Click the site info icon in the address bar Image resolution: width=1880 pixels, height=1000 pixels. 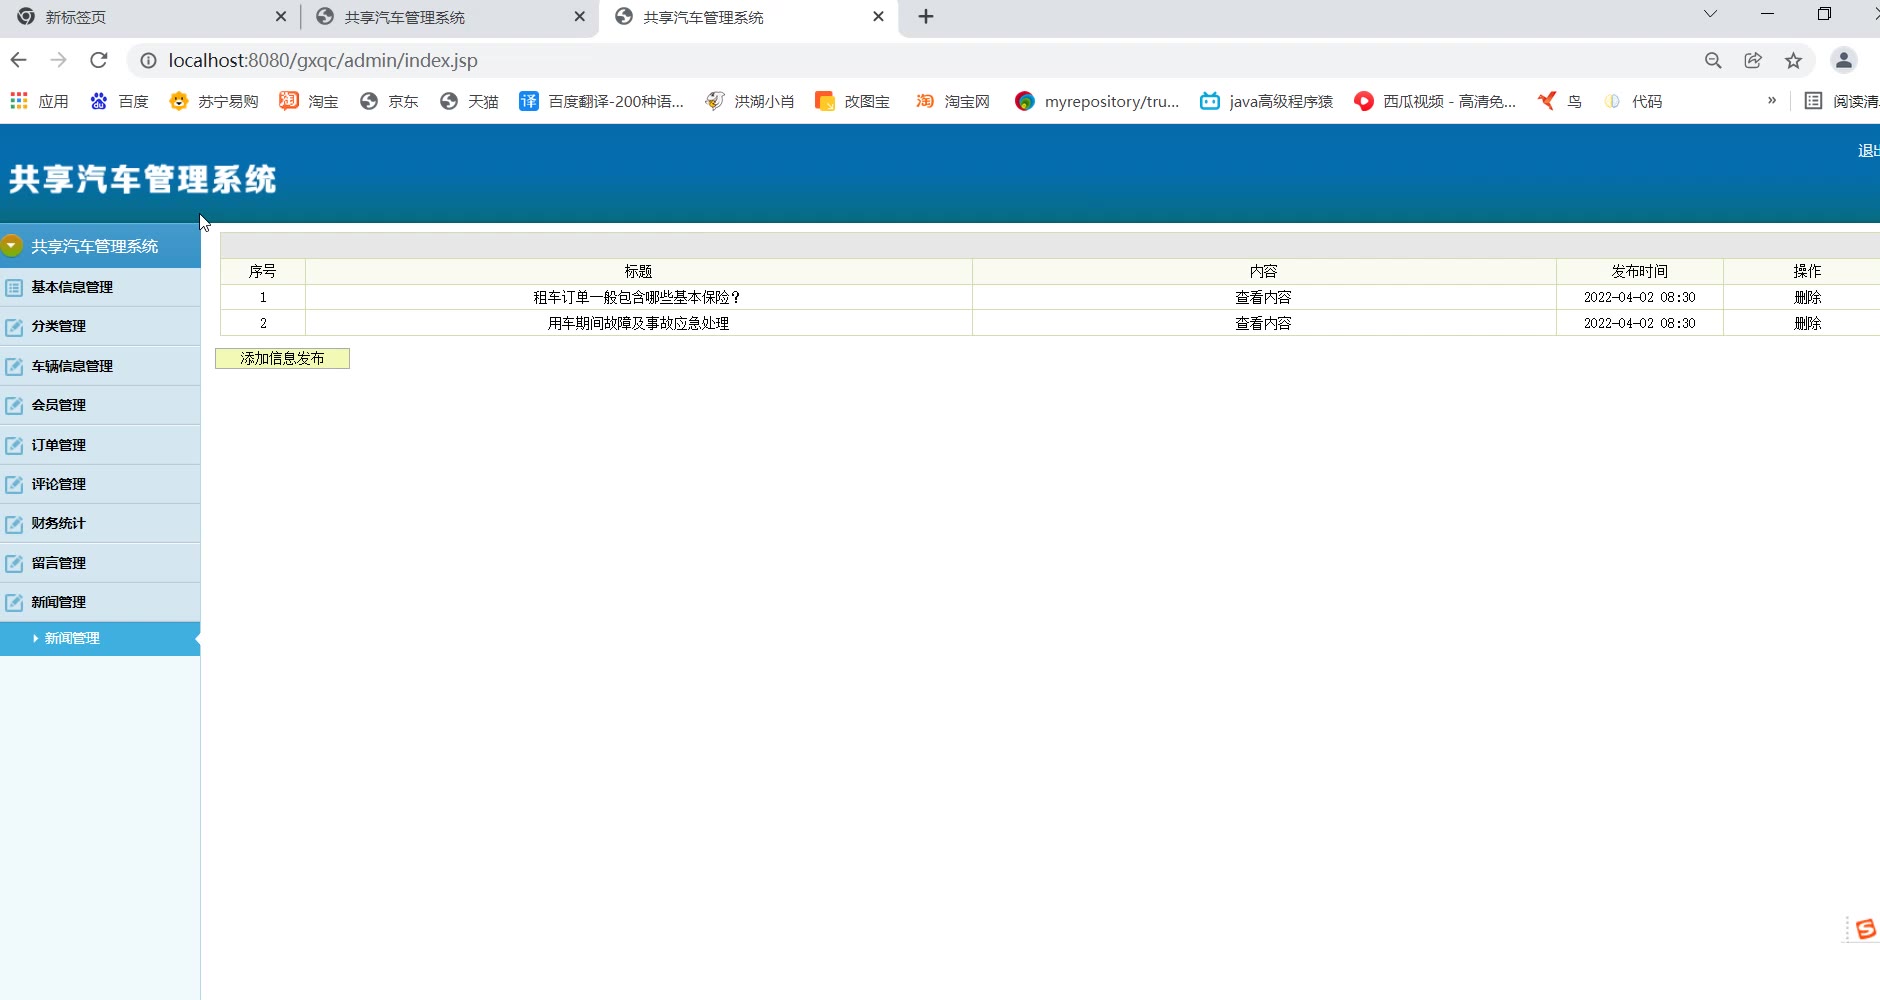pos(148,61)
